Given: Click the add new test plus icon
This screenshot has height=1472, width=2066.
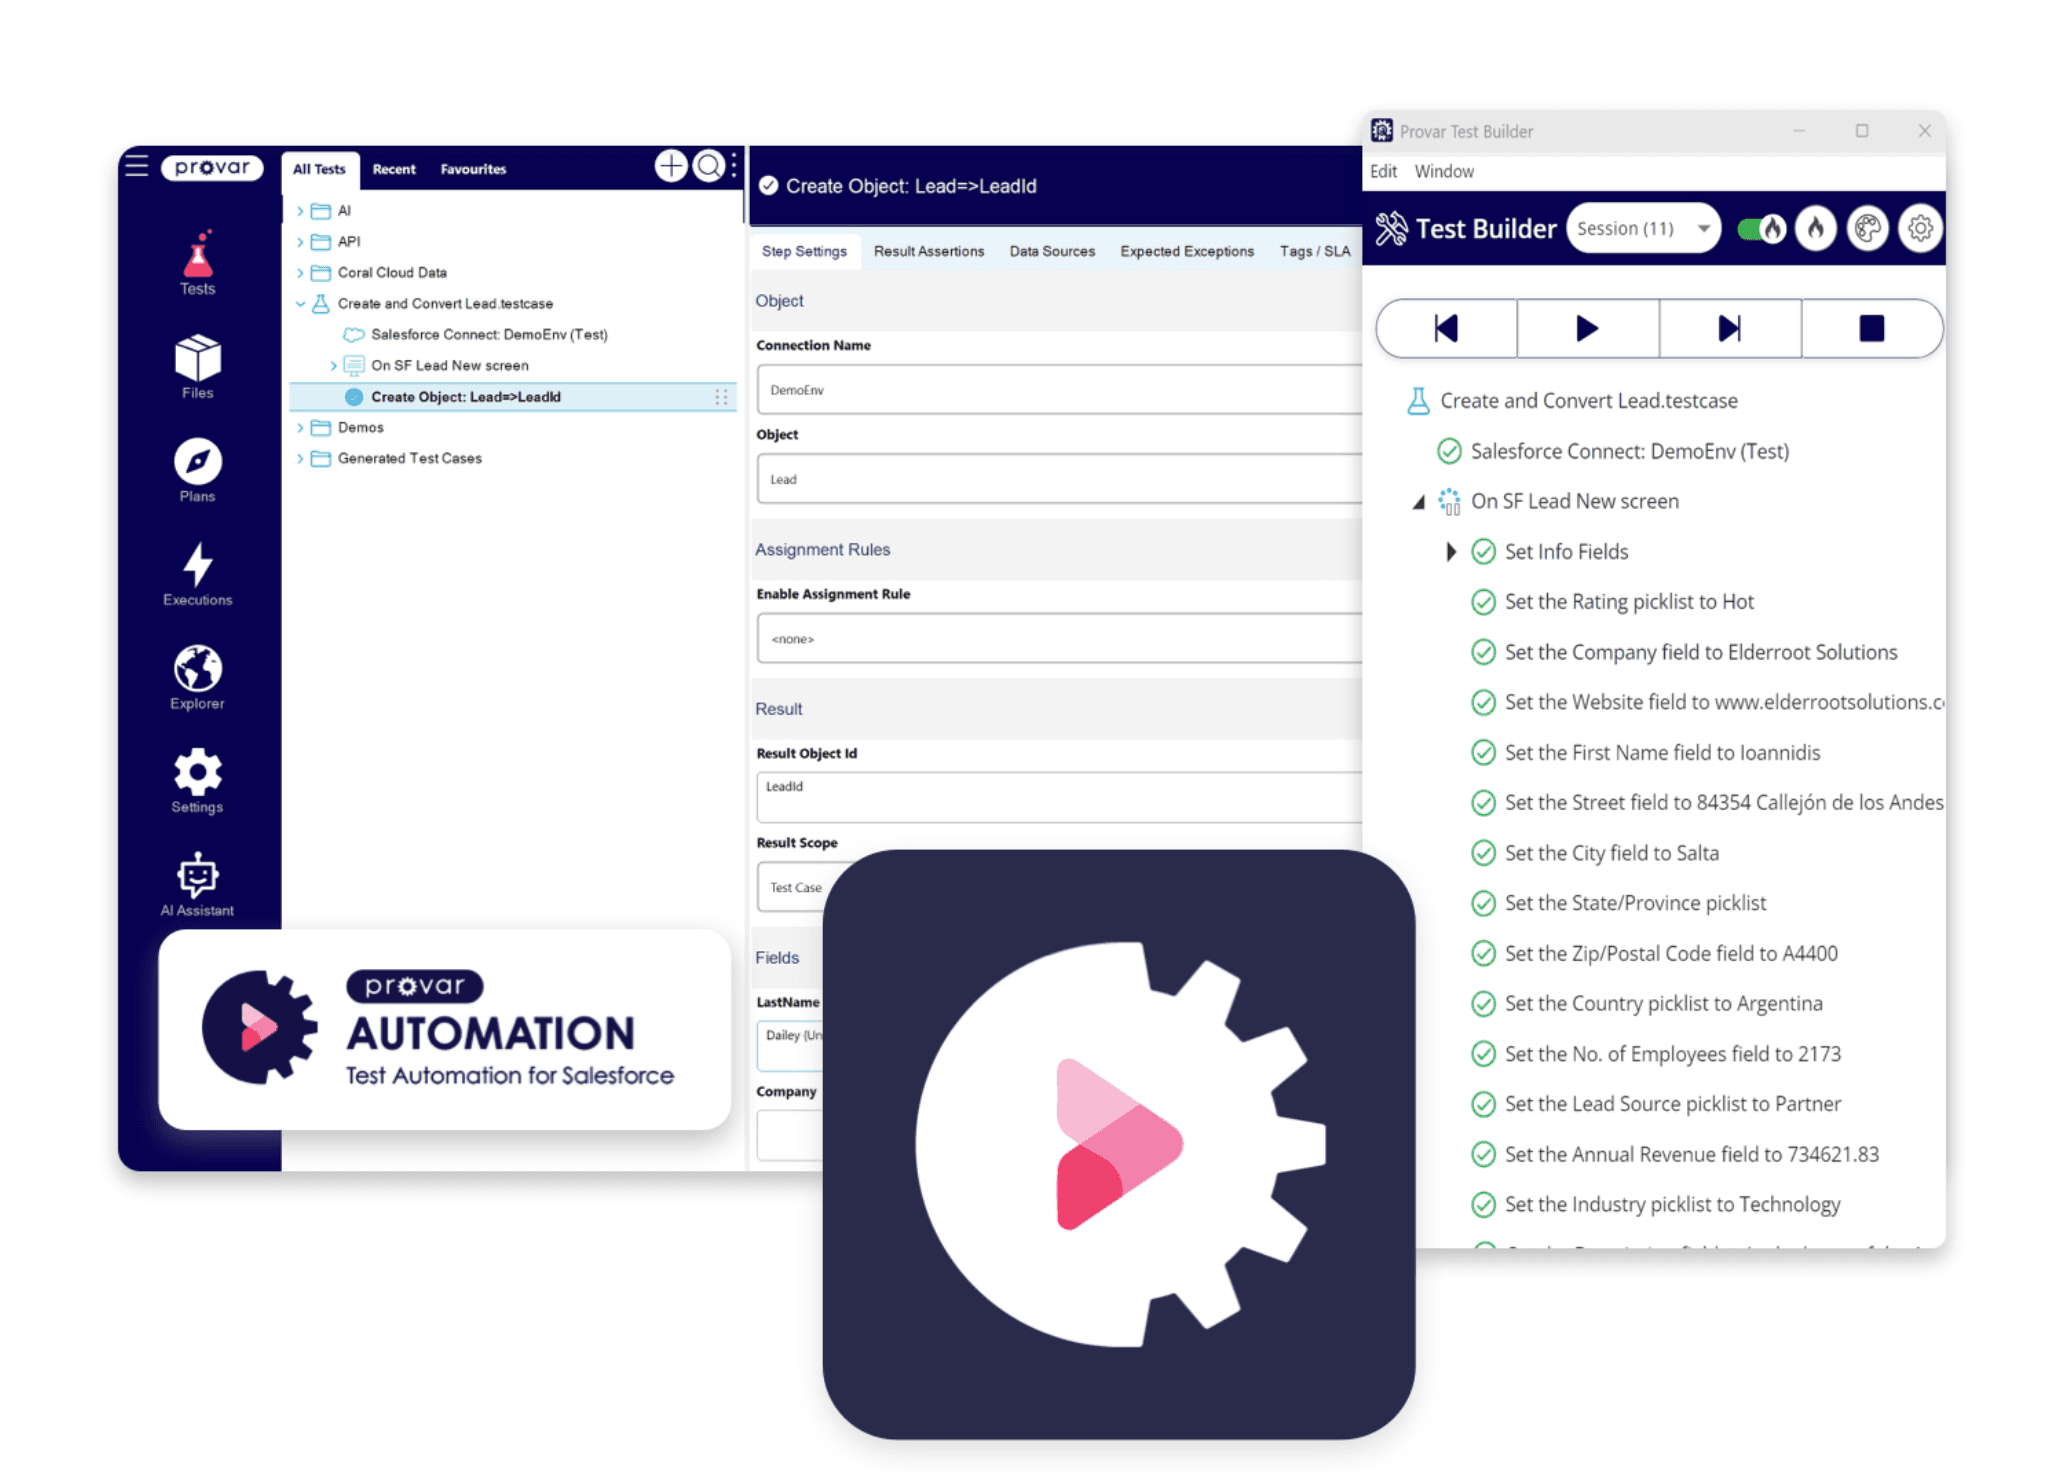Looking at the screenshot, I should click(671, 166).
